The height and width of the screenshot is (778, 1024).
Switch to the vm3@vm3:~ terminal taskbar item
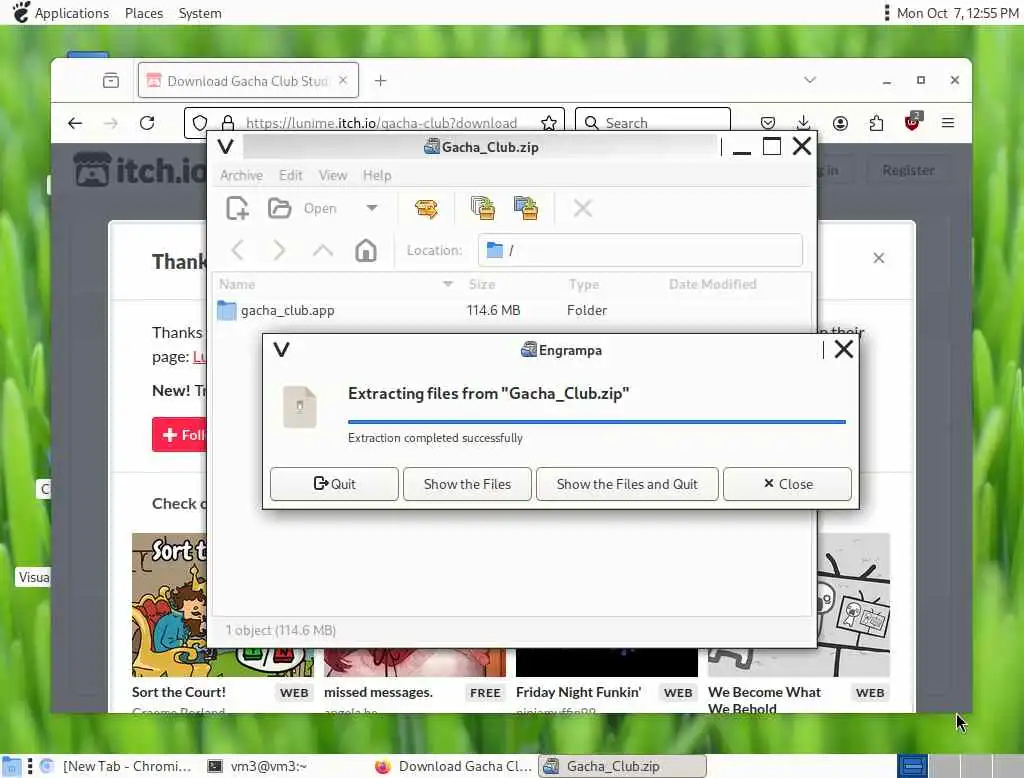257,766
